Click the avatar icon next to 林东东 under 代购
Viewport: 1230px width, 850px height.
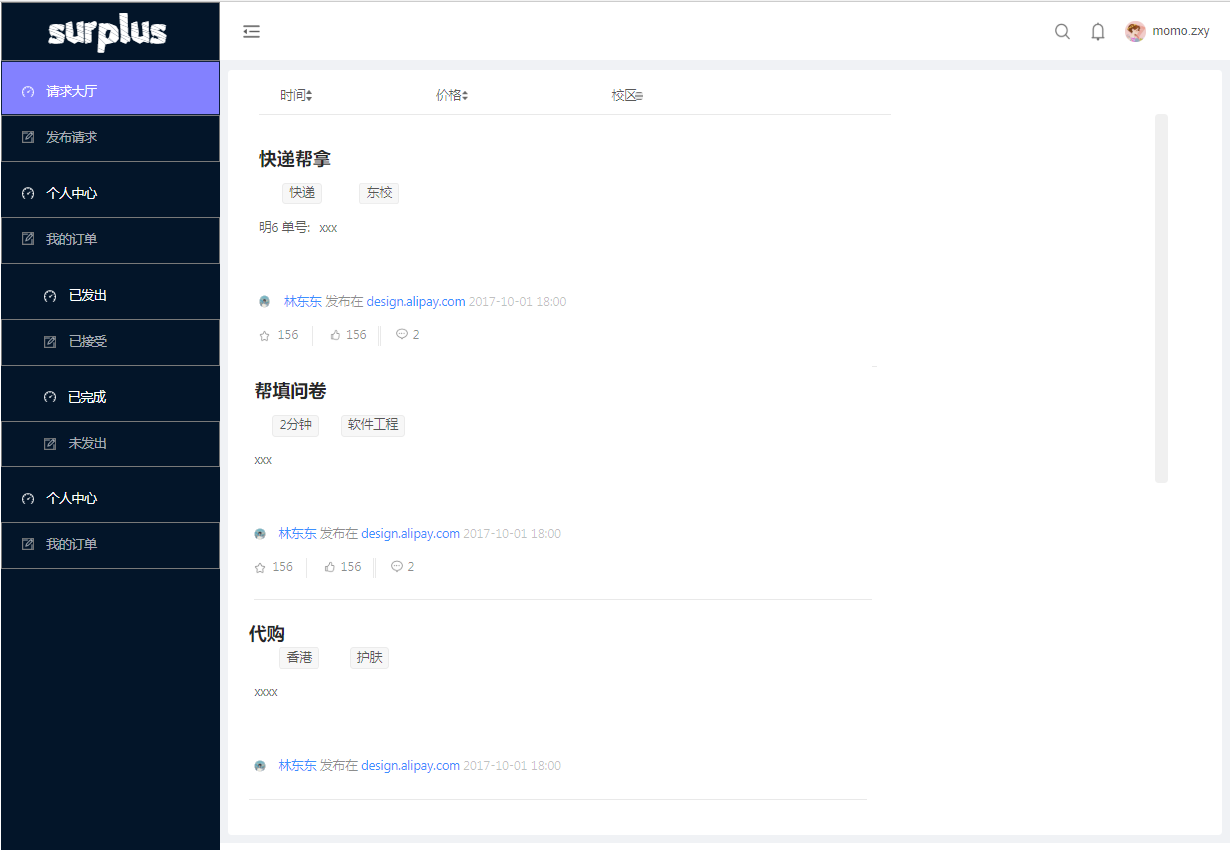click(x=260, y=765)
